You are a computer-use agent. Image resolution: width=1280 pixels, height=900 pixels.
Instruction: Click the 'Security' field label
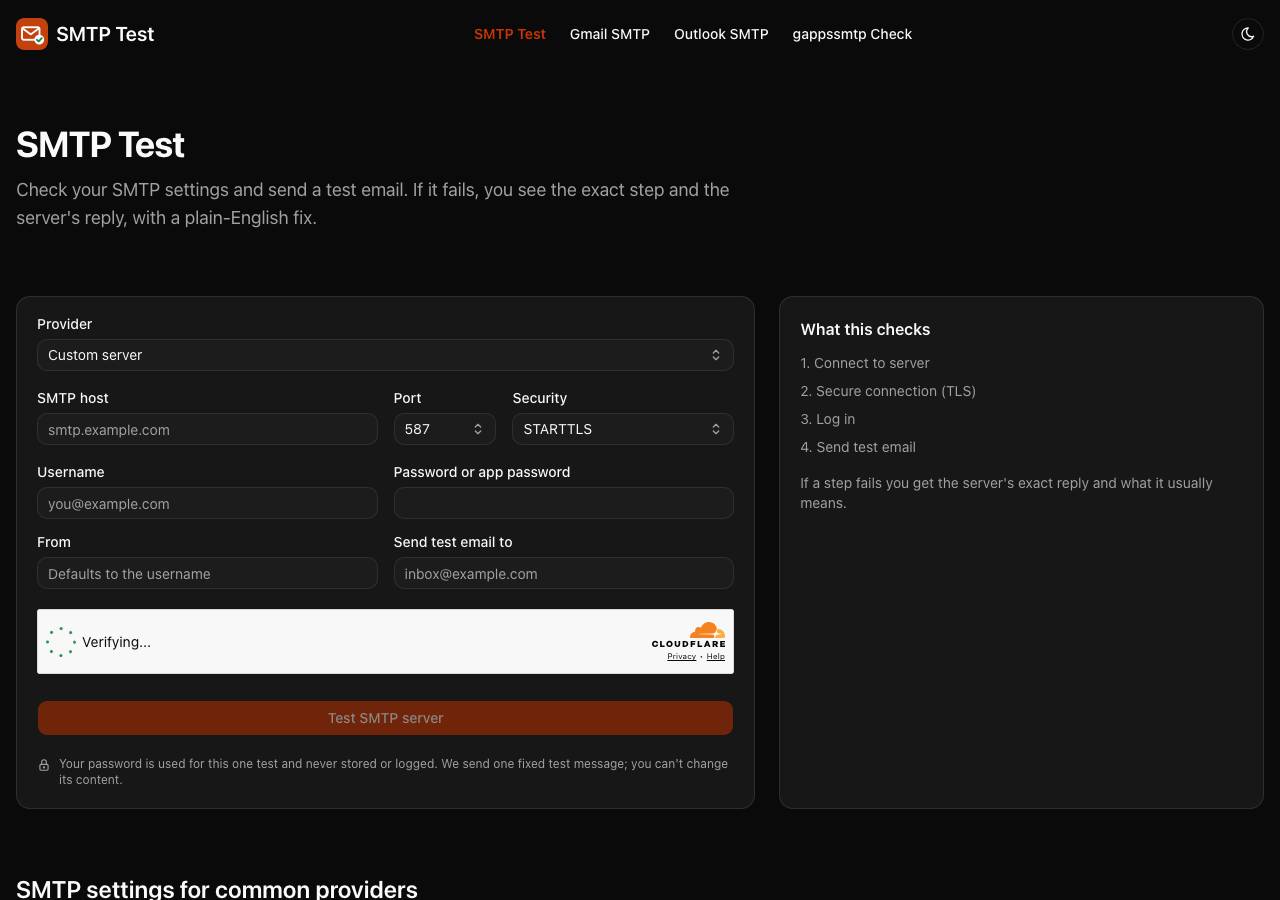click(540, 398)
